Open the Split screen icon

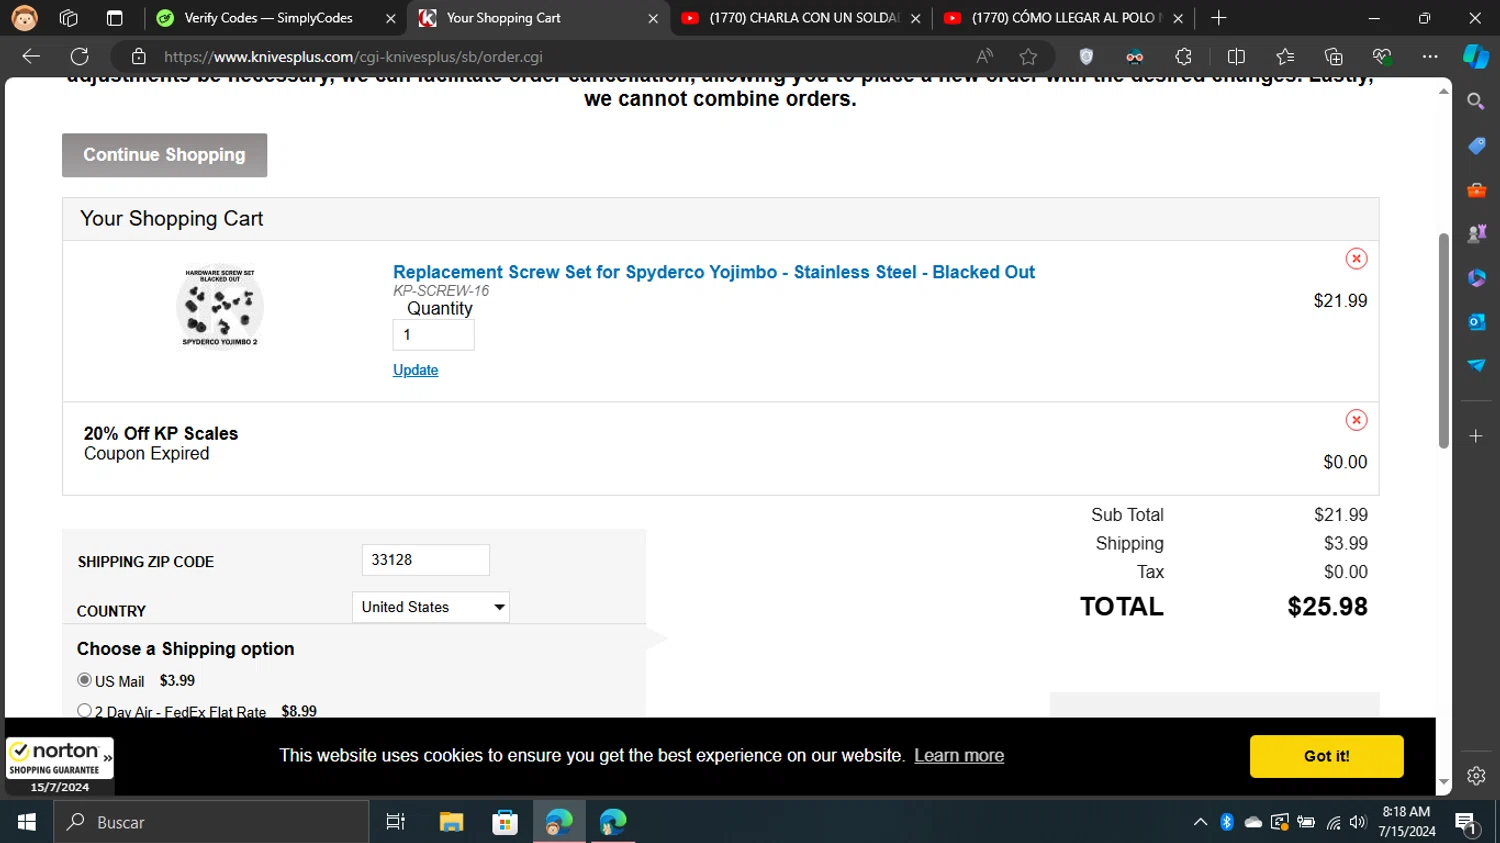click(1236, 57)
